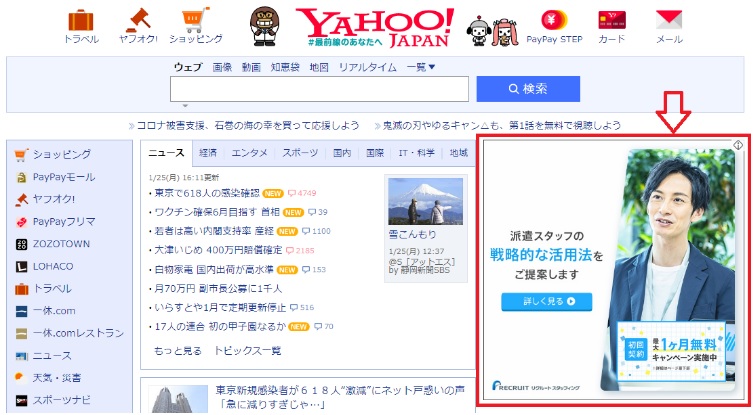Open the Mt. Fuji 雪こんもり photo thumbnail
The width and height of the screenshot is (756, 415).
(425, 201)
